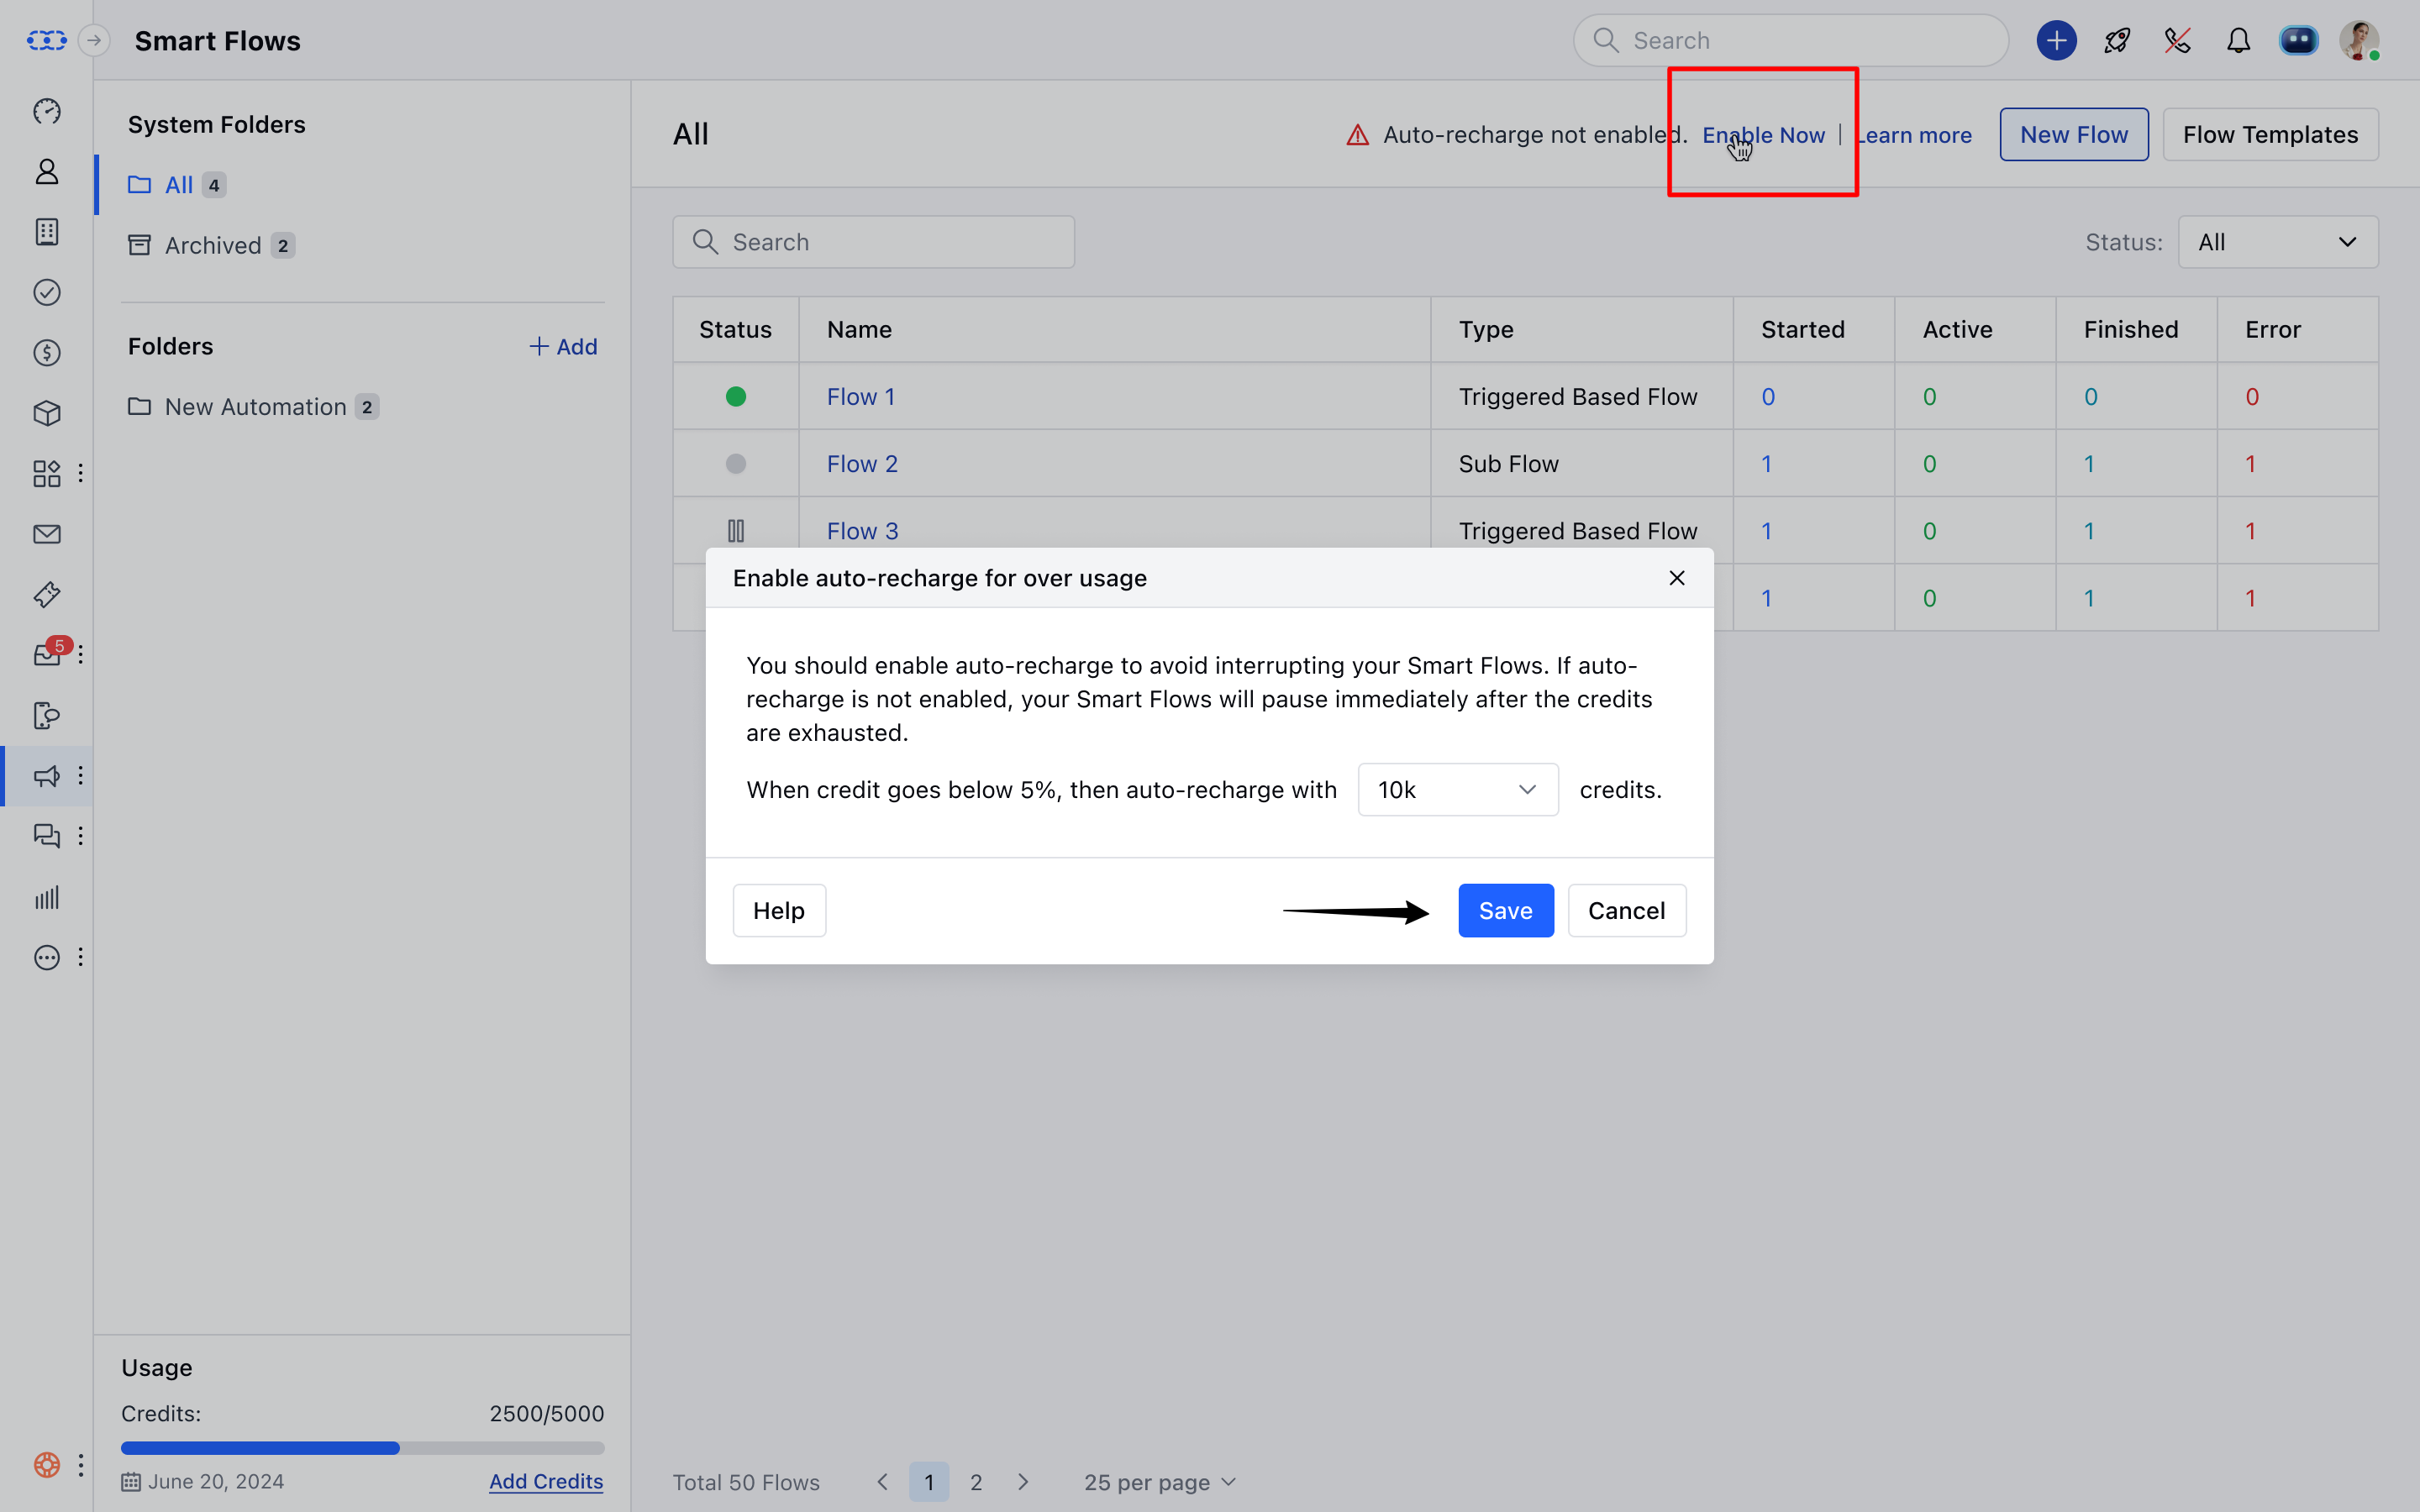Click the Add Credits link
Viewport: 2420px width, 1512px height.
tap(546, 1481)
